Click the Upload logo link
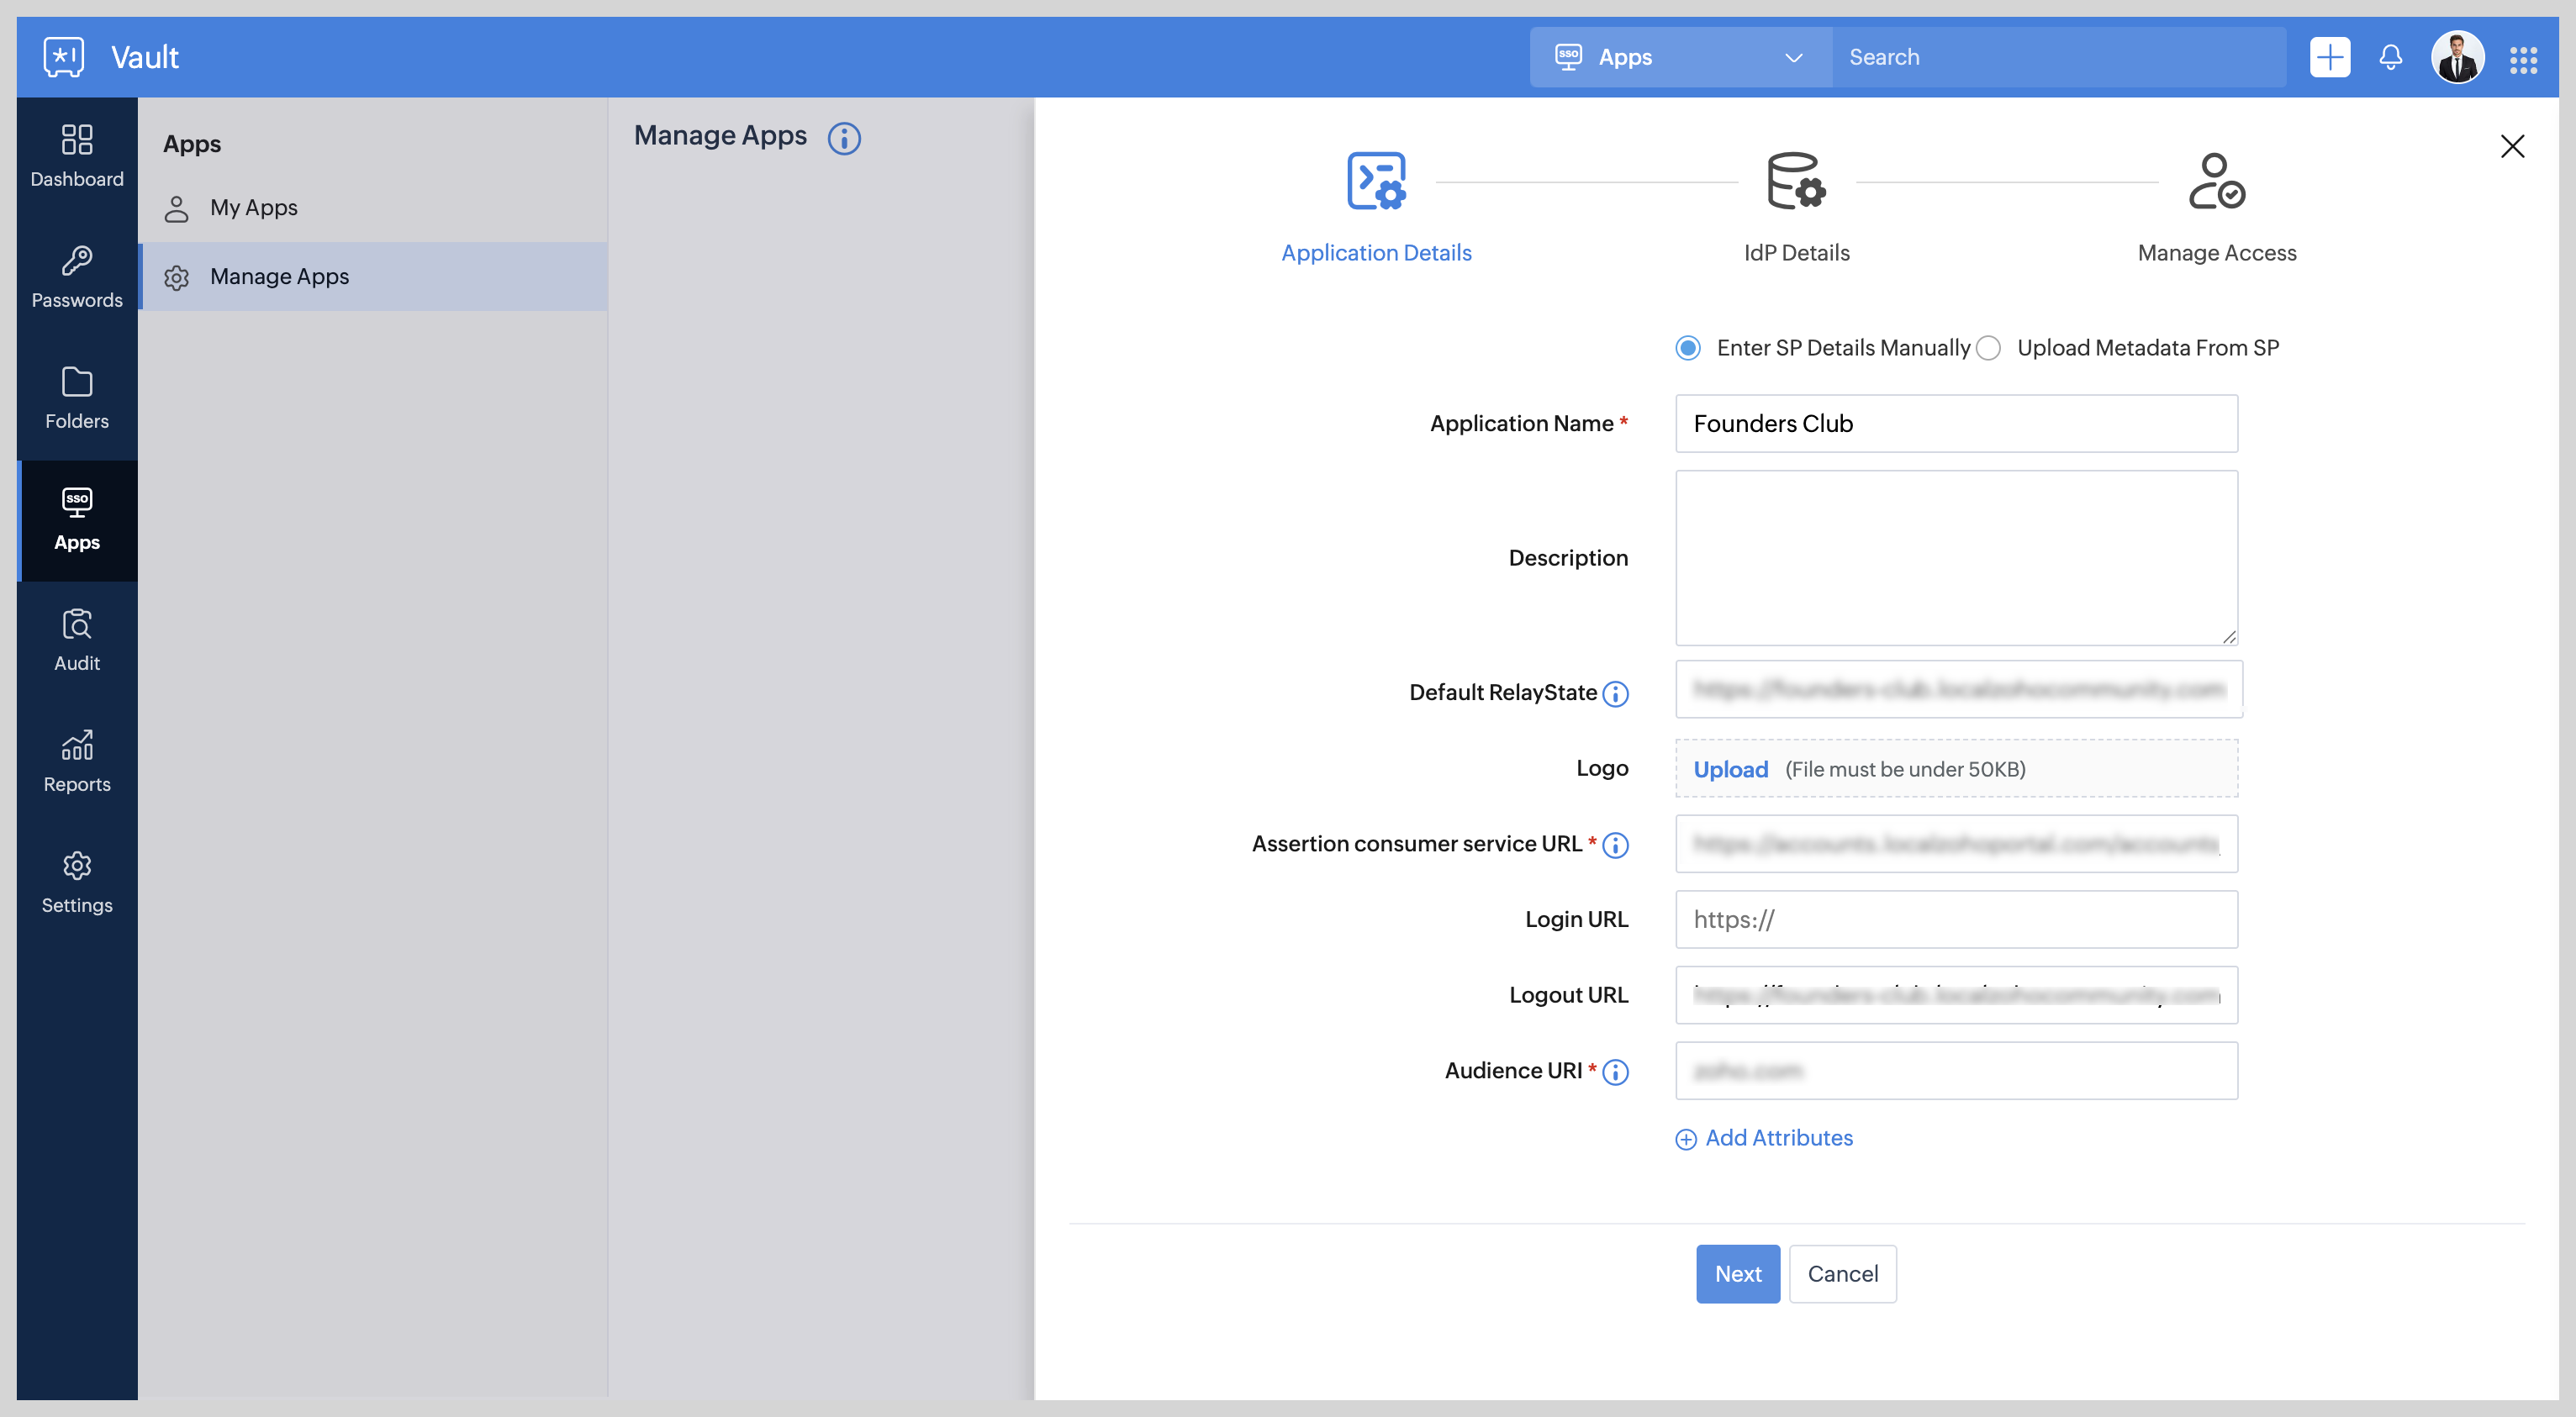Viewport: 2576px width, 1417px height. [1730, 769]
